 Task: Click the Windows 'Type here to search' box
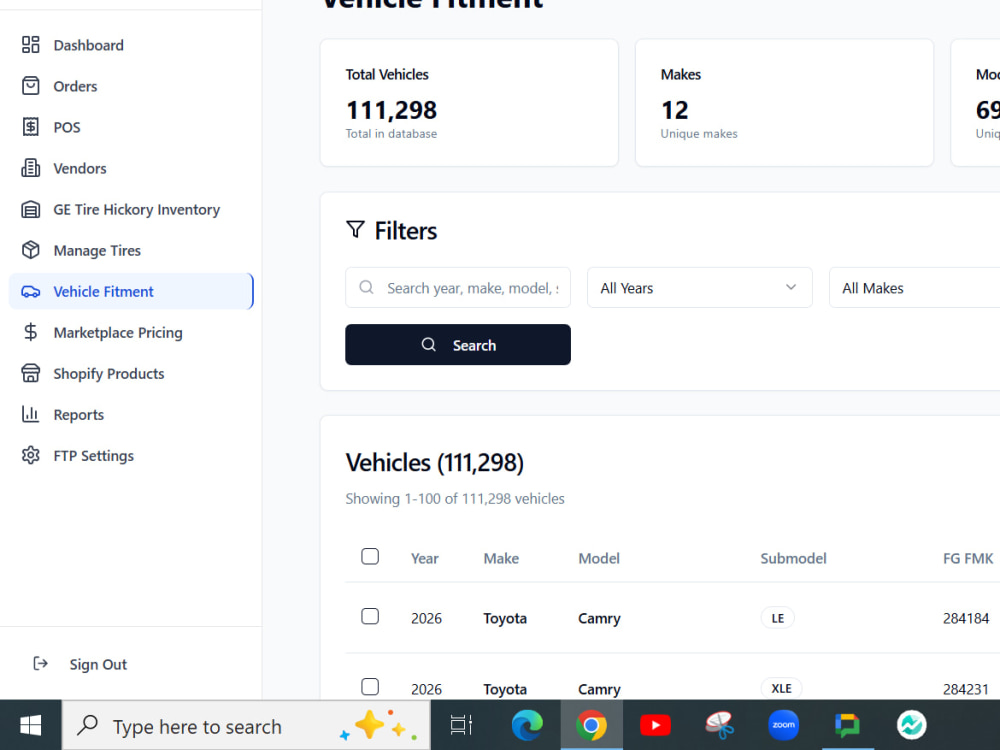246,726
